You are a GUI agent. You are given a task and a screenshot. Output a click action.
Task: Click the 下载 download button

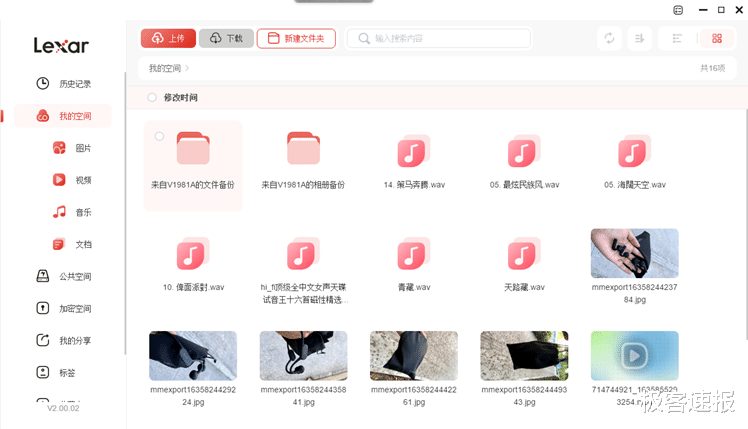(x=226, y=38)
